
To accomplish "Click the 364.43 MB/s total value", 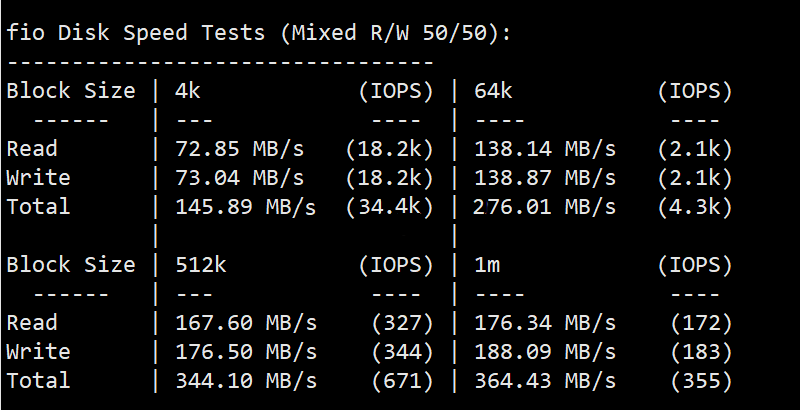I will coord(545,381).
